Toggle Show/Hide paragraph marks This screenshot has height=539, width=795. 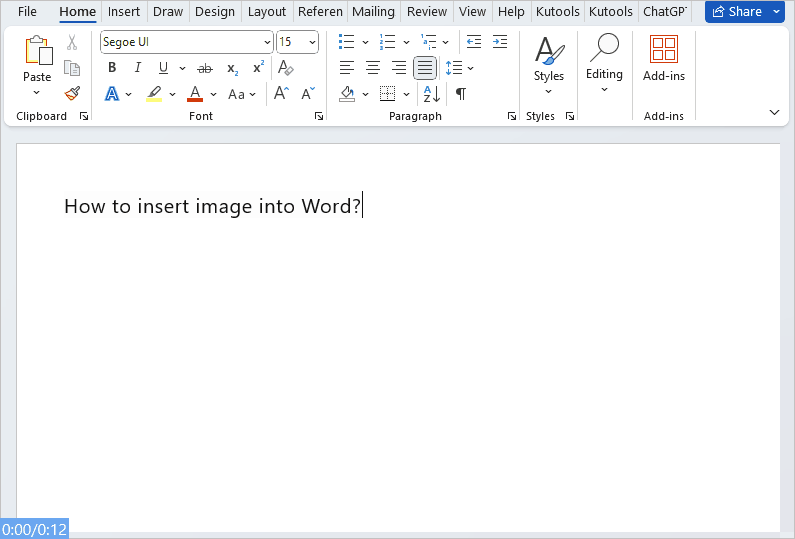(x=460, y=94)
